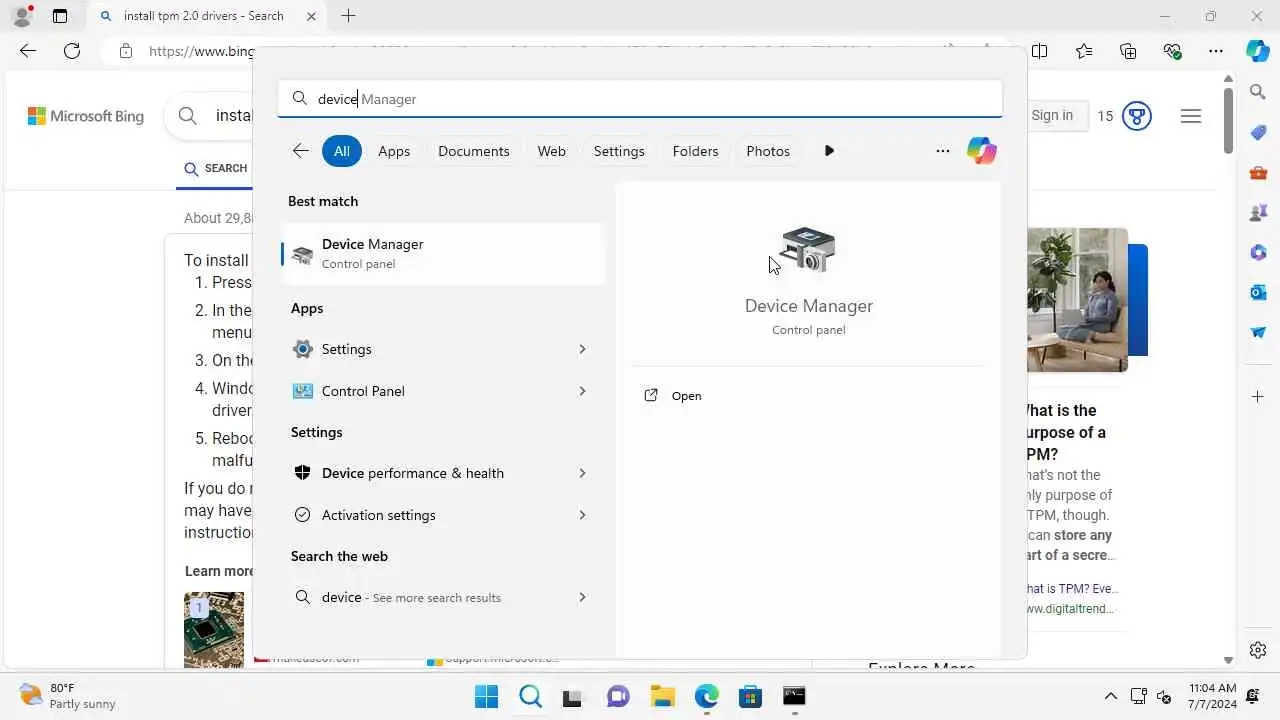Go back in Edge browser

tap(28, 51)
